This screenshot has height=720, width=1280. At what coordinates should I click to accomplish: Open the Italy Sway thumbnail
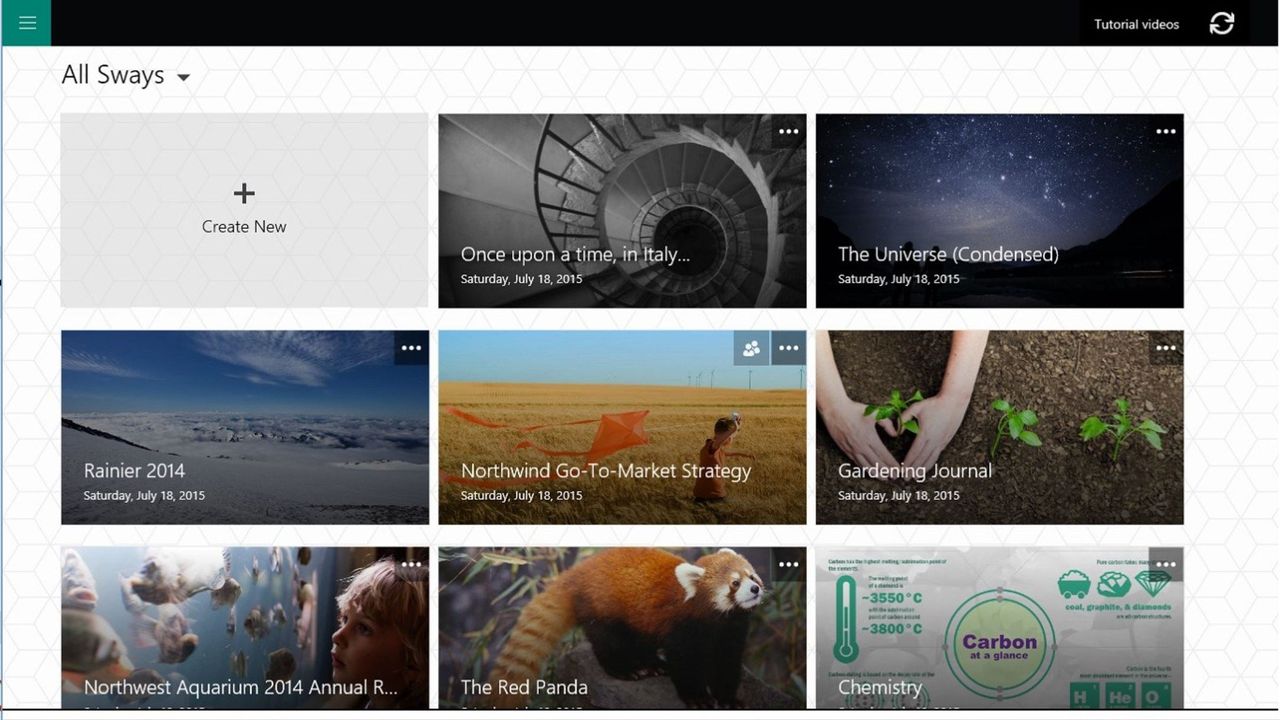click(x=622, y=210)
